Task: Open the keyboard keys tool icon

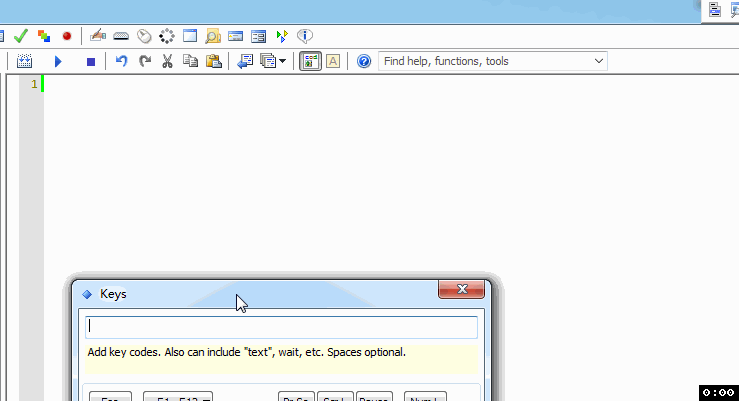Action: [x=120, y=36]
